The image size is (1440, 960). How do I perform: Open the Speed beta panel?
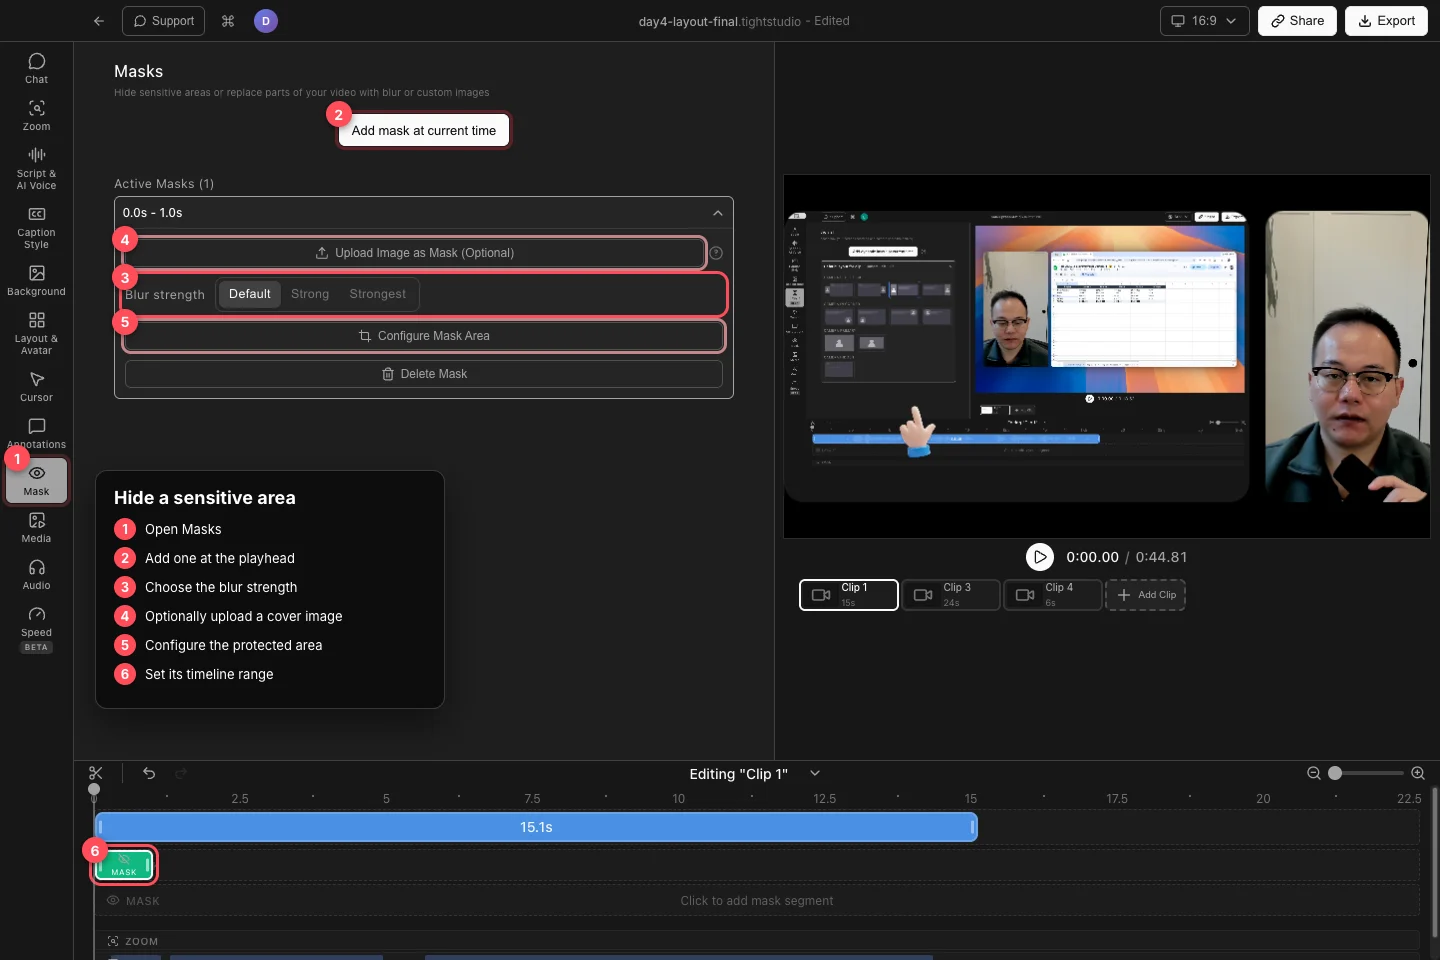coord(36,628)
